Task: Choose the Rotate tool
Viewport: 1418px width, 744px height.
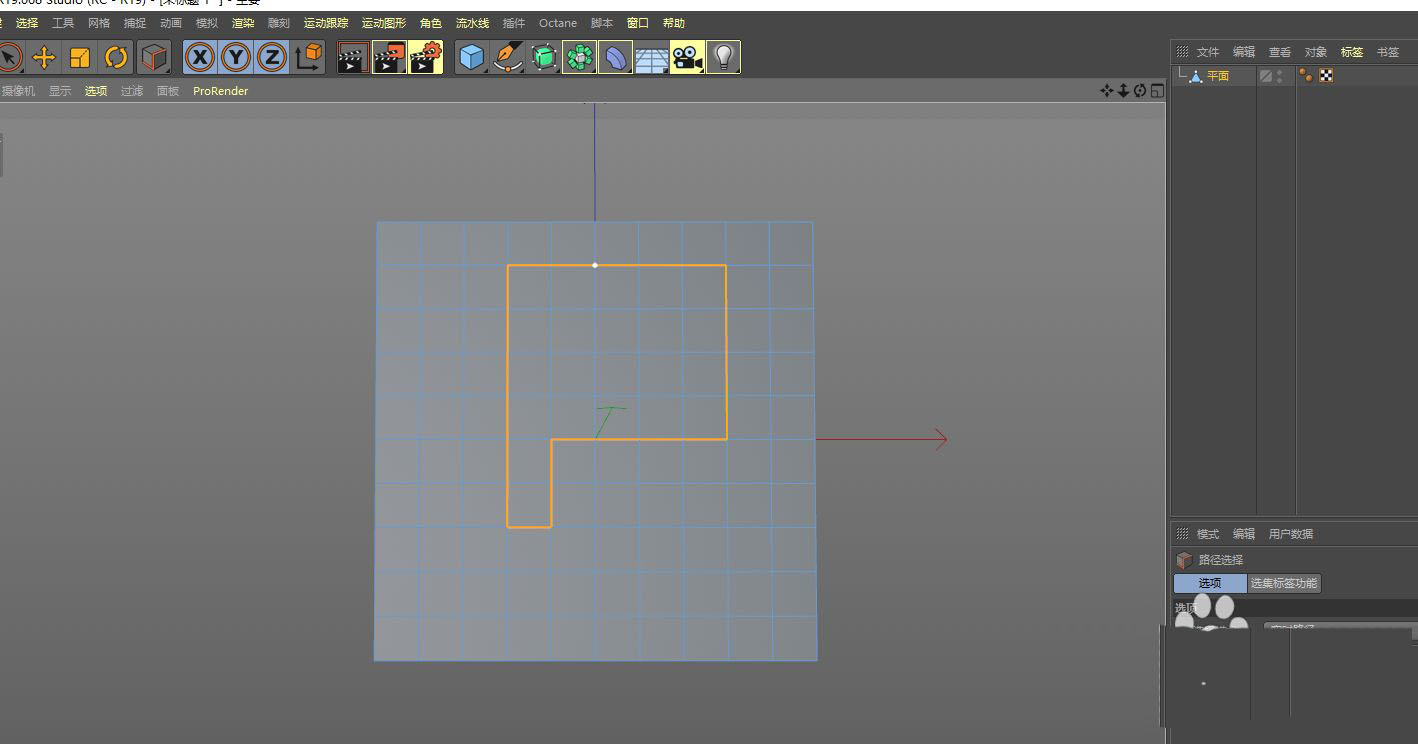Action: 117,58
